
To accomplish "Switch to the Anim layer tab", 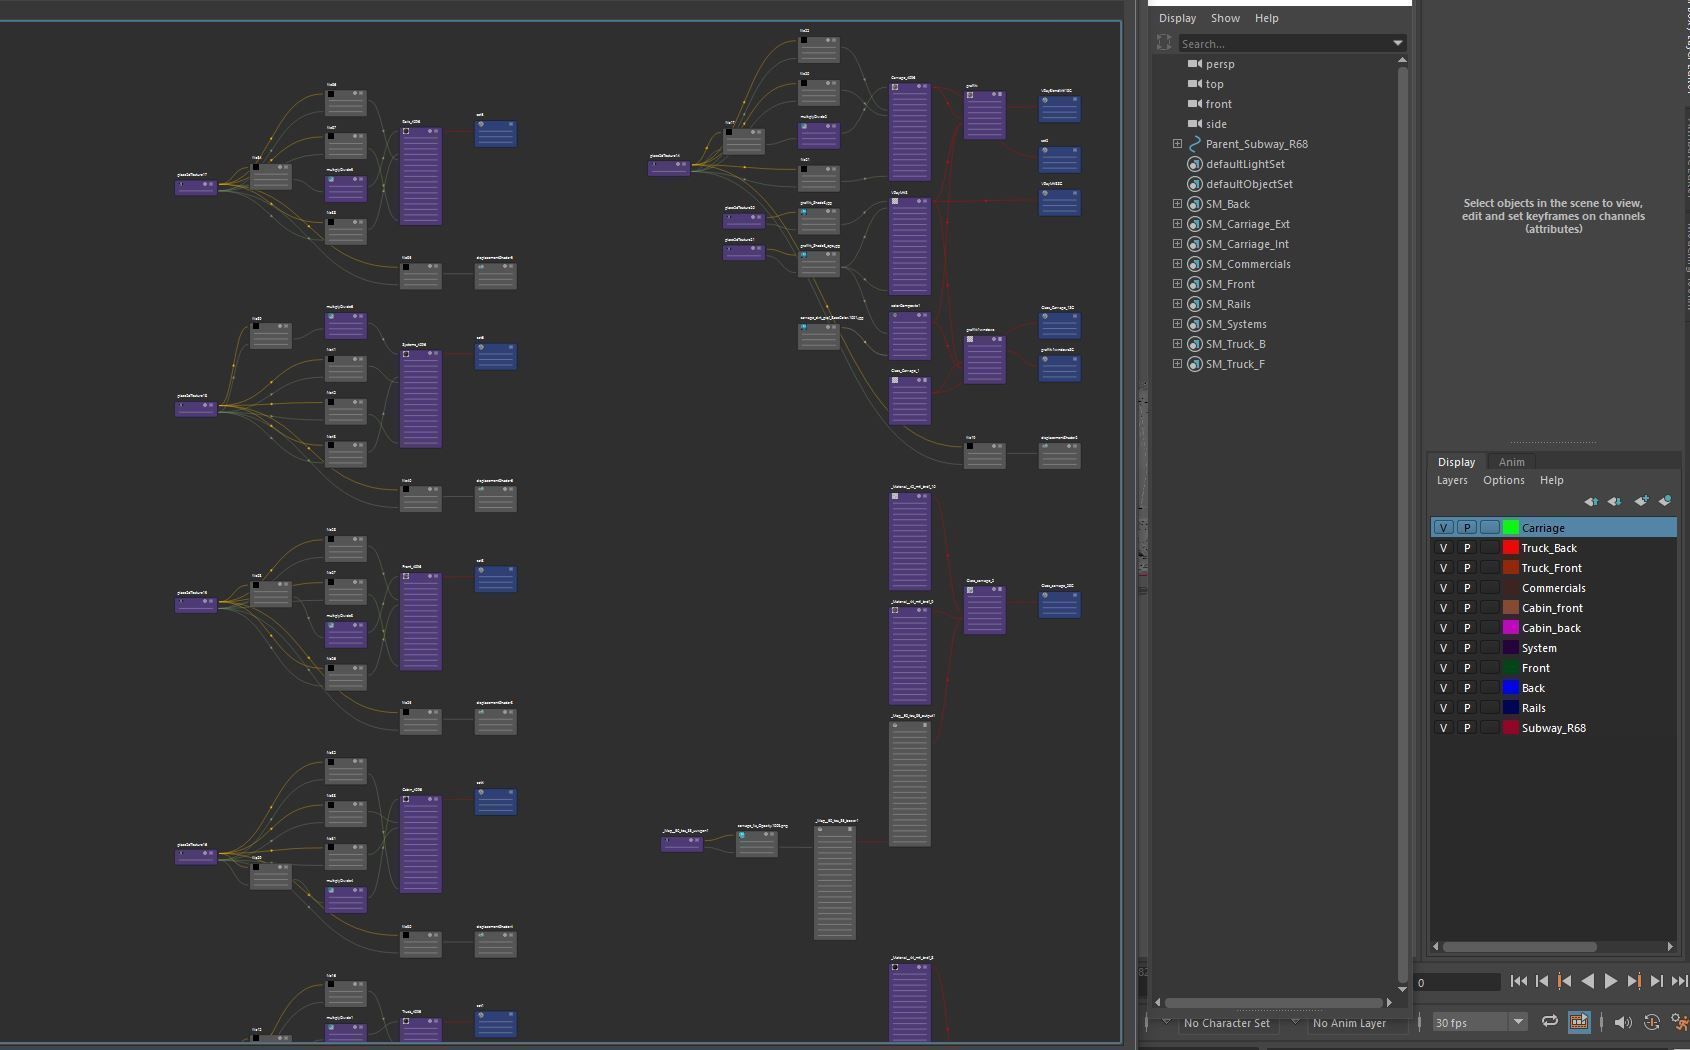I will click(x=1511, y=462).
